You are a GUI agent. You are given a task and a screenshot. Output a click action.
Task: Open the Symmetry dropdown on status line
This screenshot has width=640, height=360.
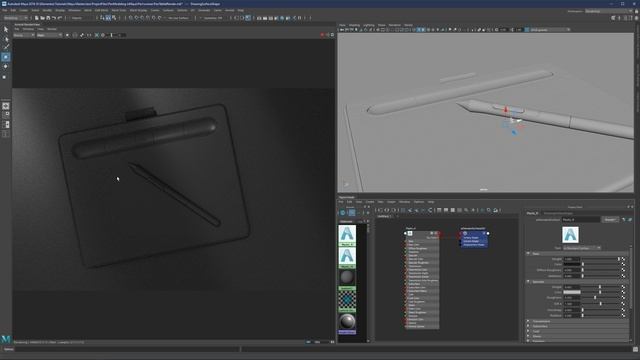[x=213, y=18]
